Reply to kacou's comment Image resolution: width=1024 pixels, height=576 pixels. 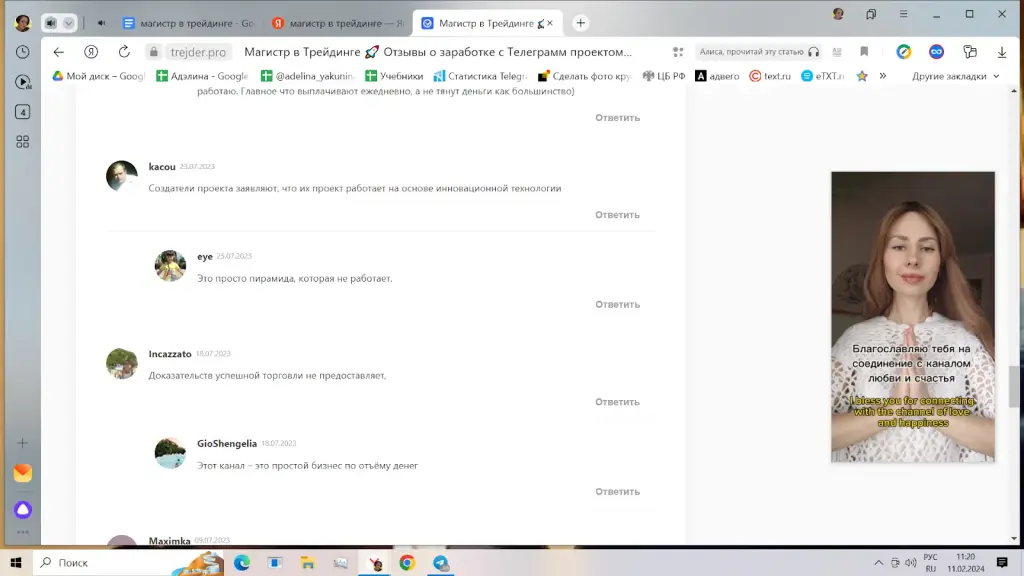point(617,215)
